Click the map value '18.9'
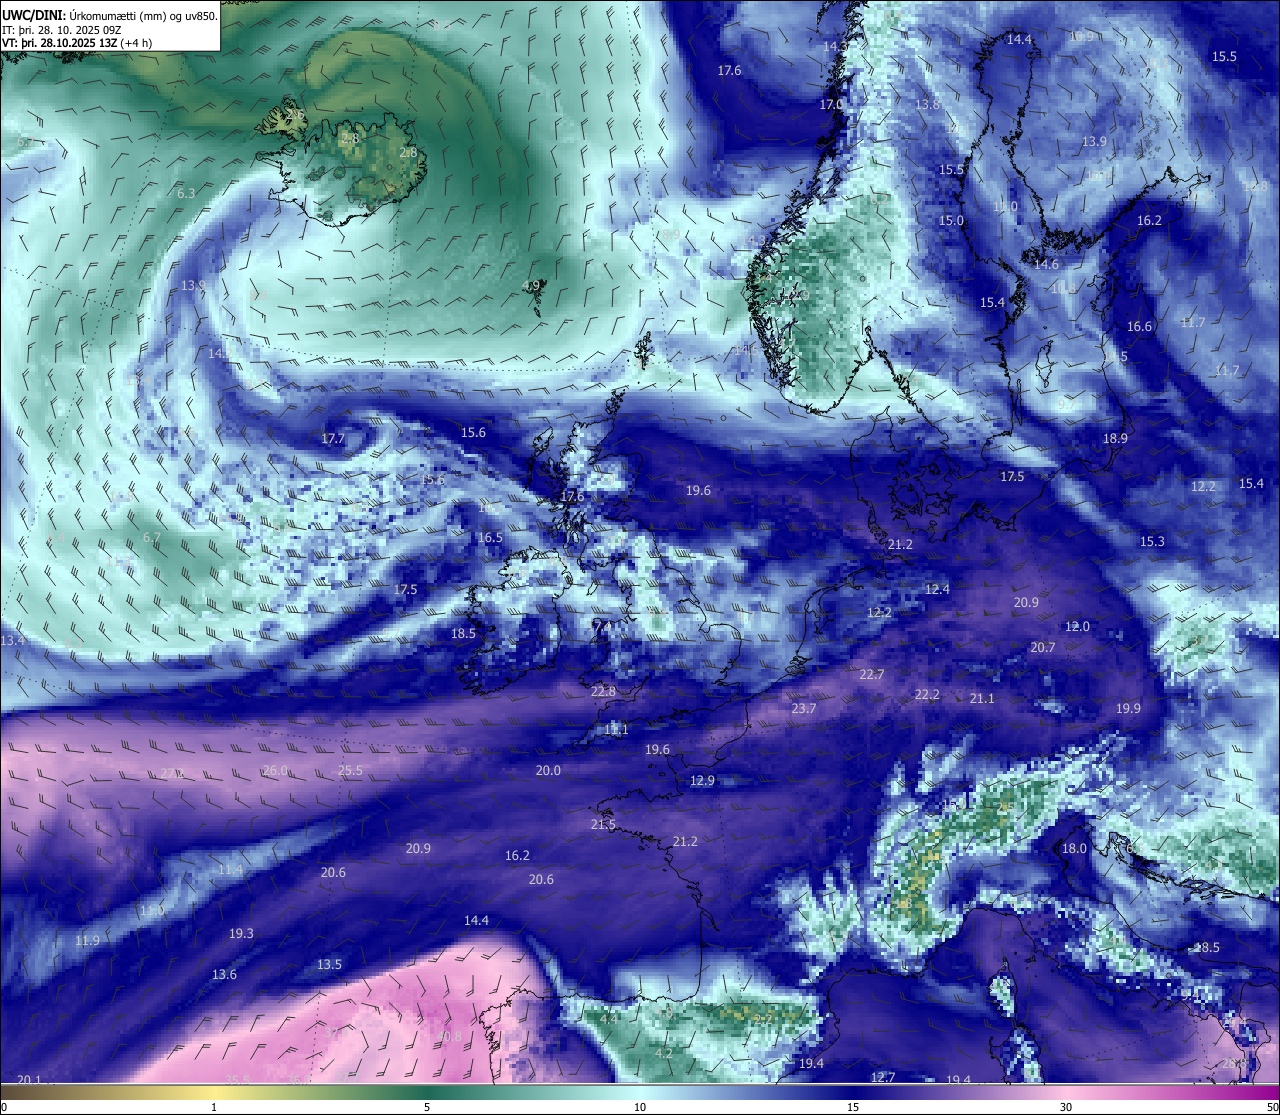The image size is (1280, 1115). 1115,438
